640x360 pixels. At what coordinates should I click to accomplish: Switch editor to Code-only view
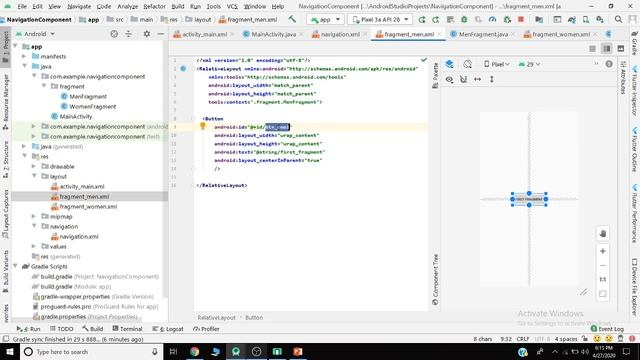coord(592,49)
